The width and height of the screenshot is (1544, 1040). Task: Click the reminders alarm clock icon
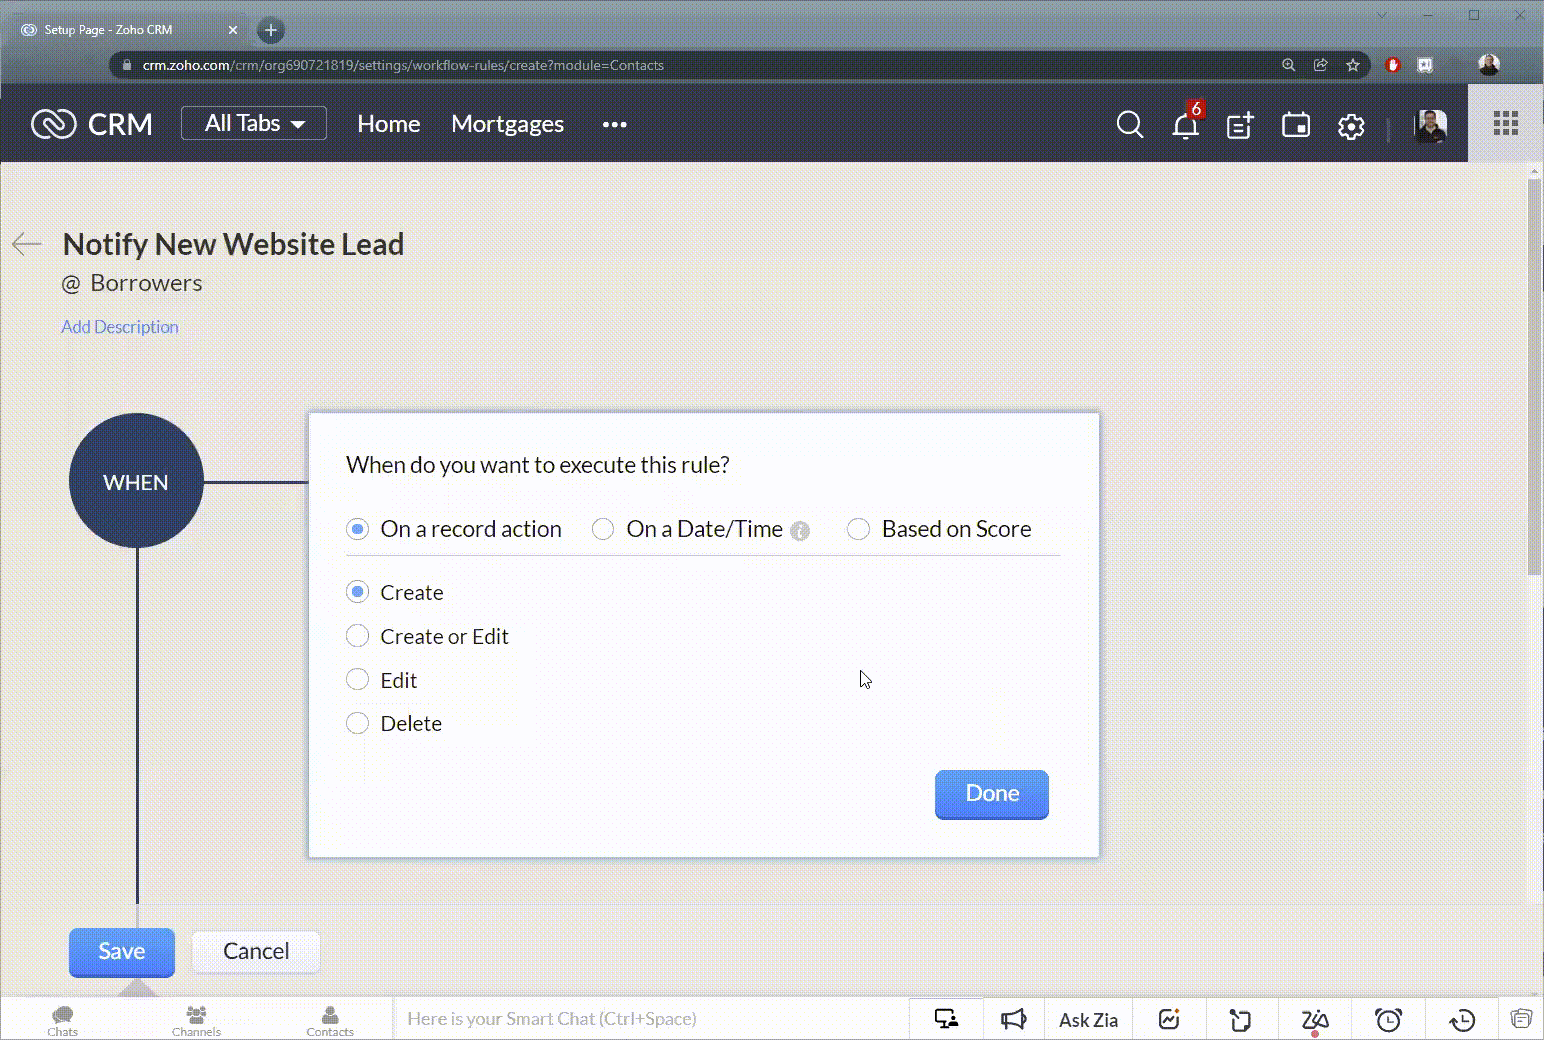click(x=1388, y=1019)
